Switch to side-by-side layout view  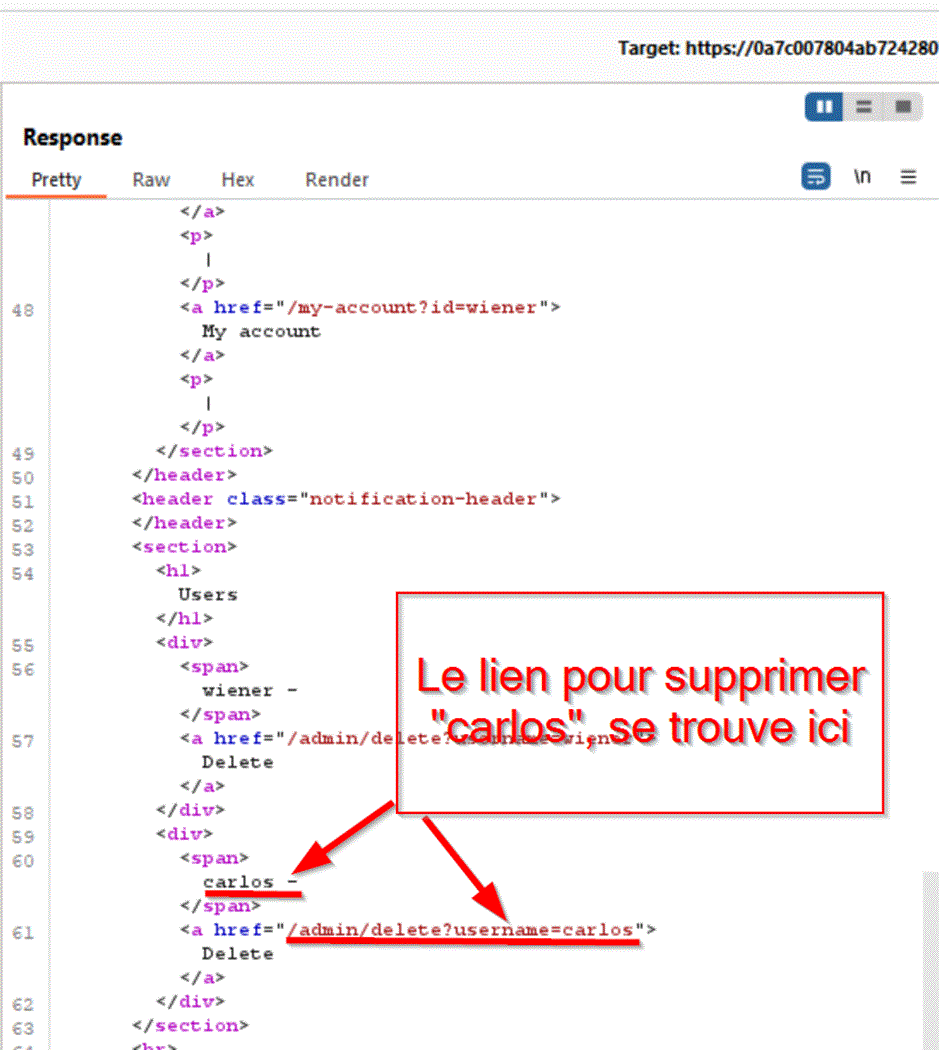point(825,107)
